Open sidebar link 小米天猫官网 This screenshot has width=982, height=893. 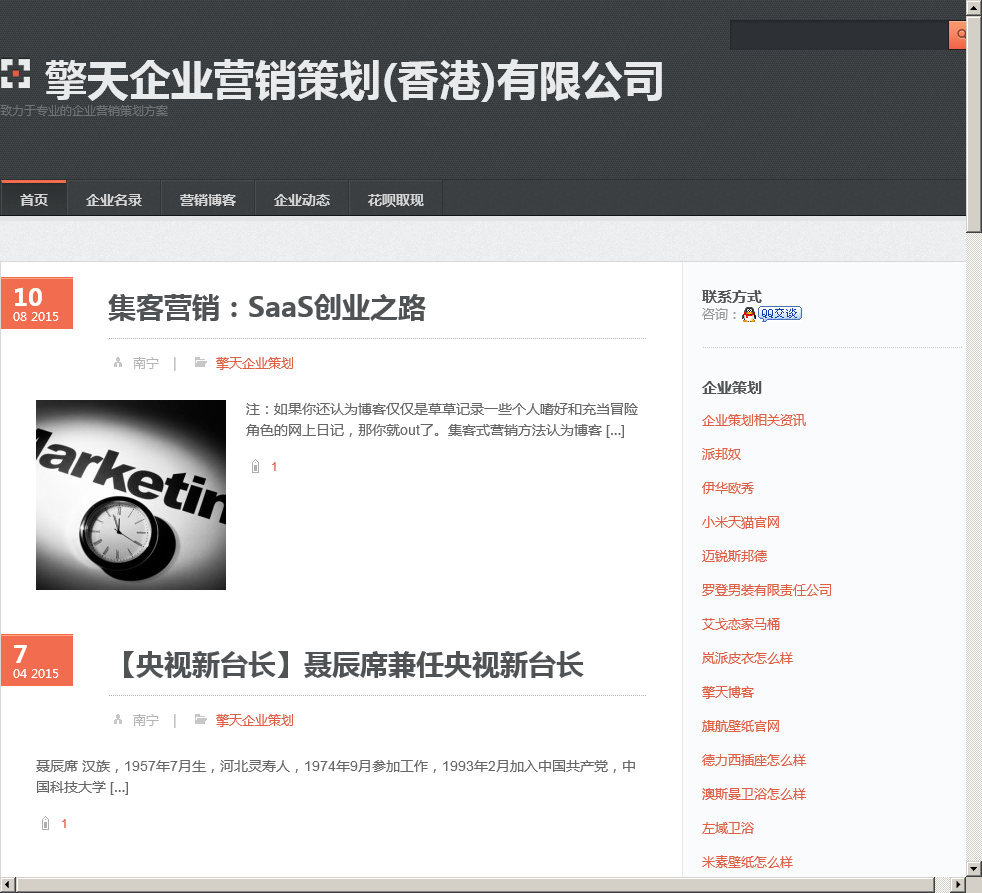tap(740, 522)
